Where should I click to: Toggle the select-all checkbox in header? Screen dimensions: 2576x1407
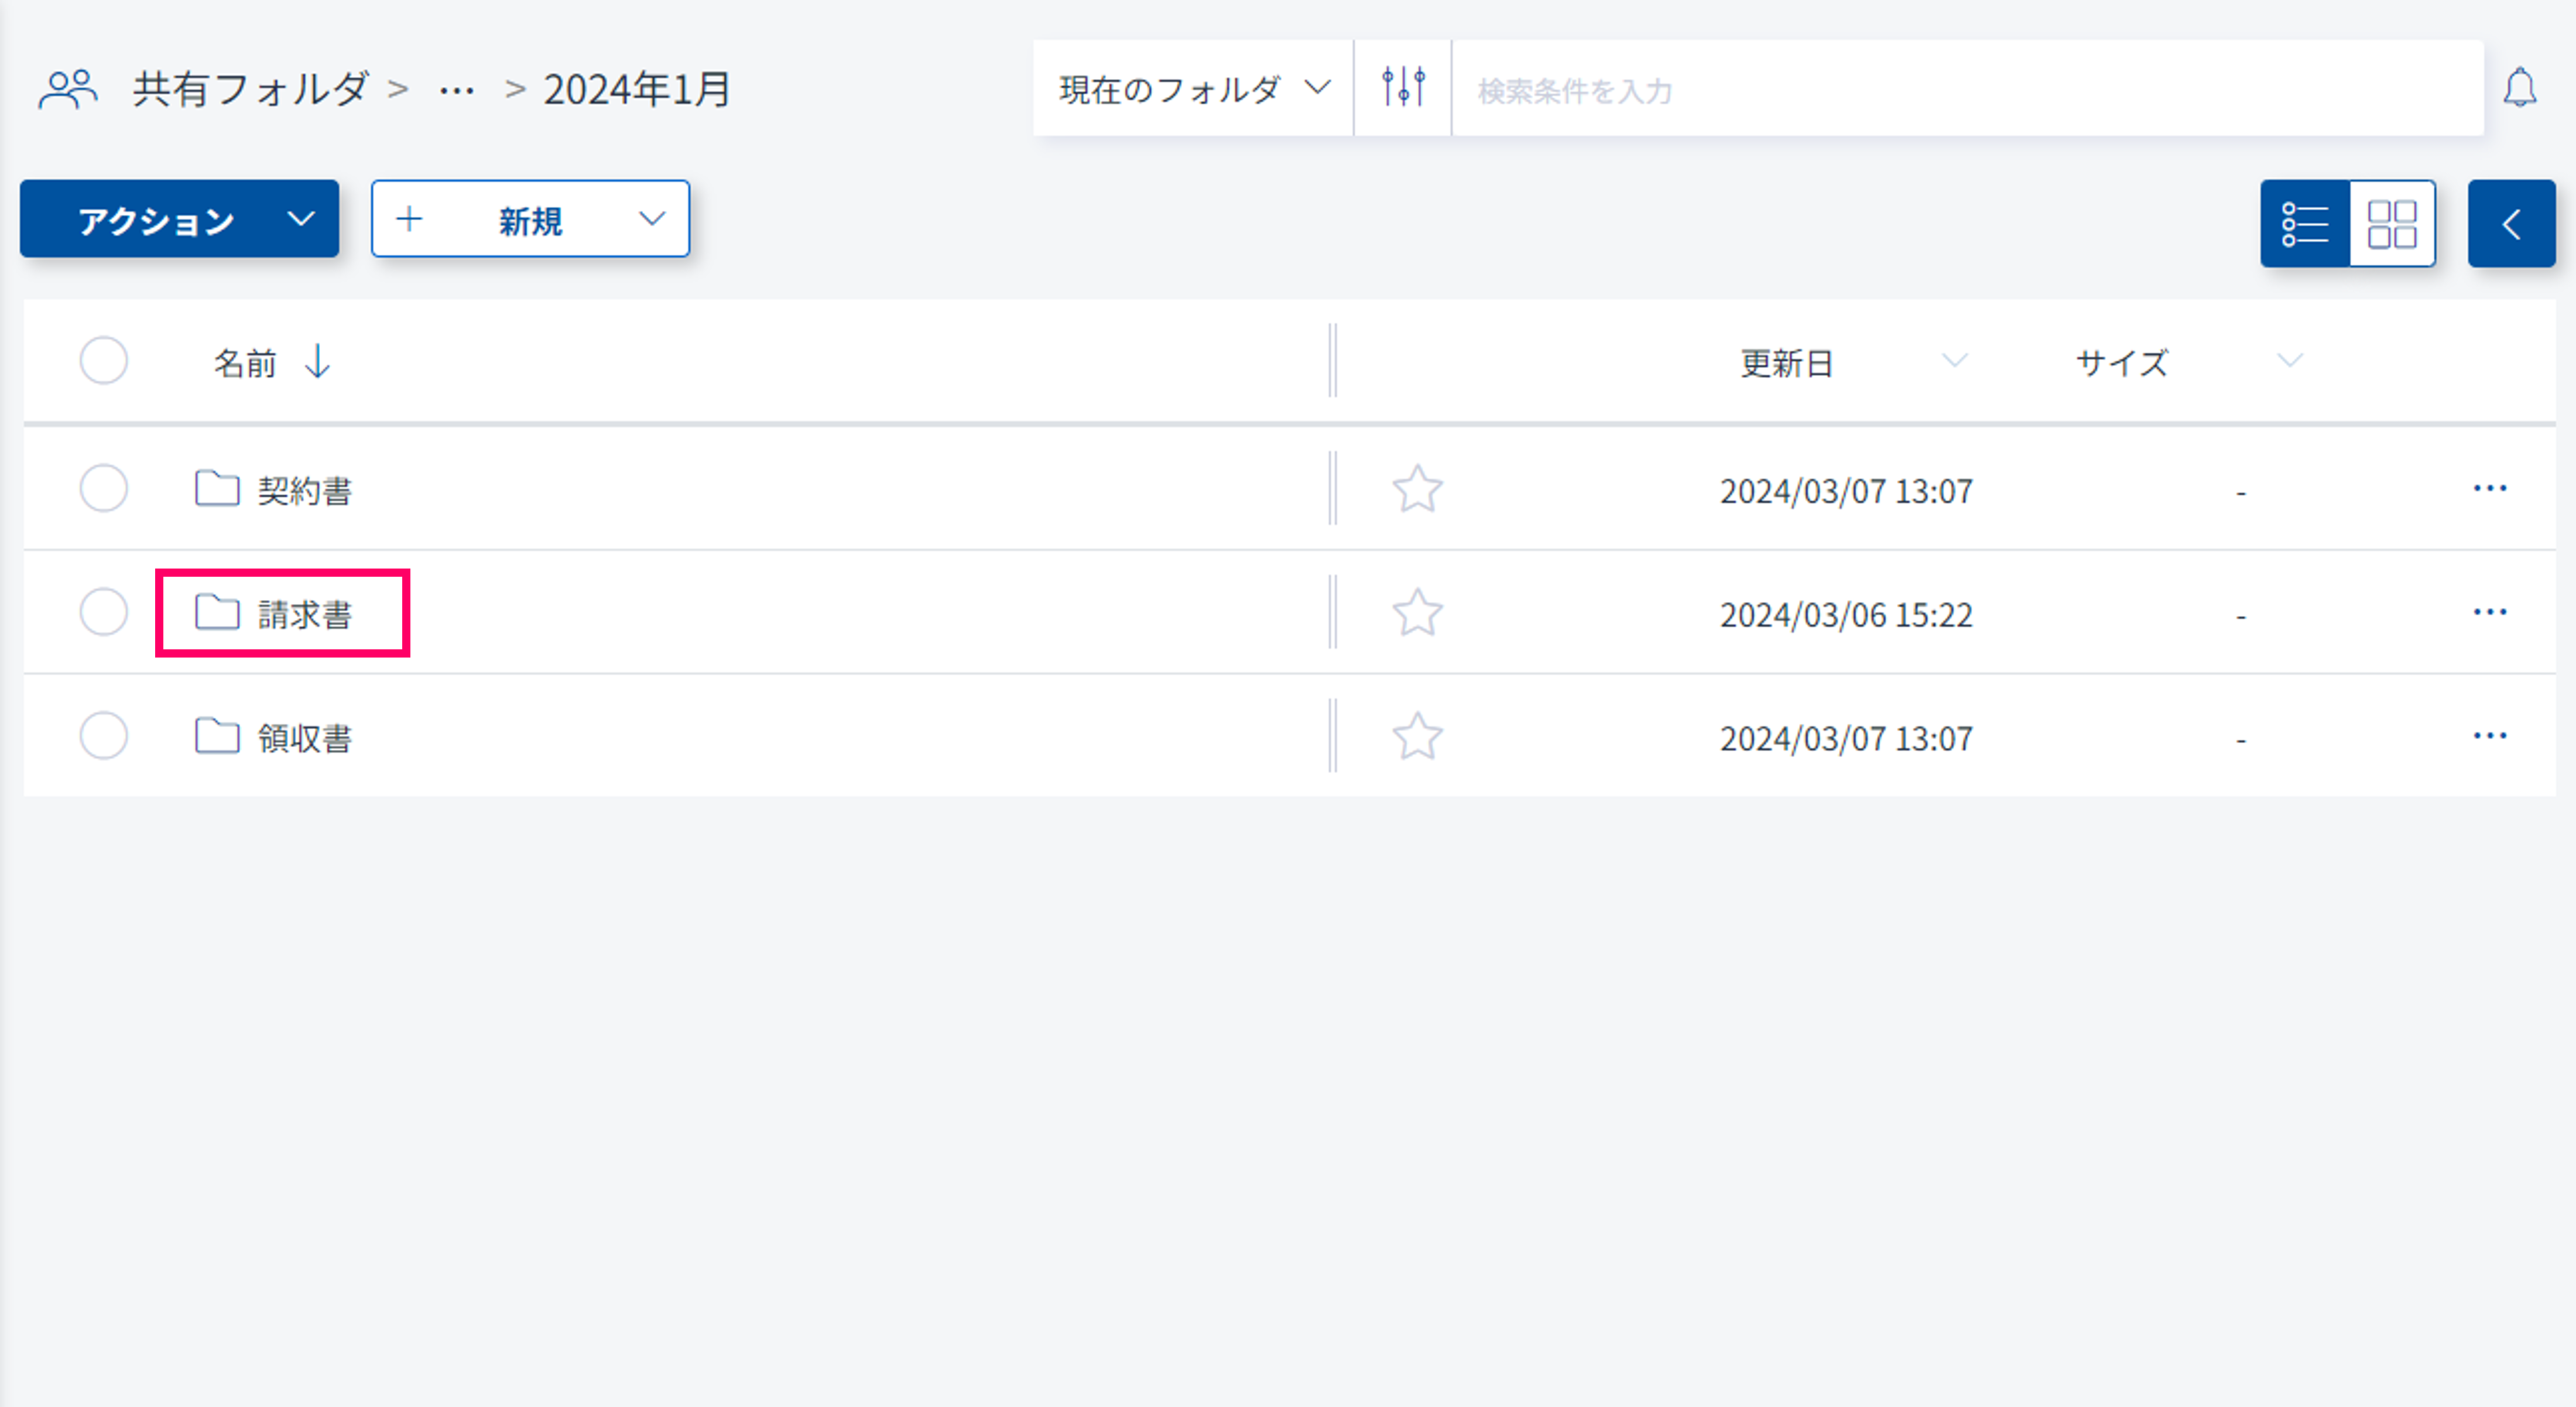point(104,361)
